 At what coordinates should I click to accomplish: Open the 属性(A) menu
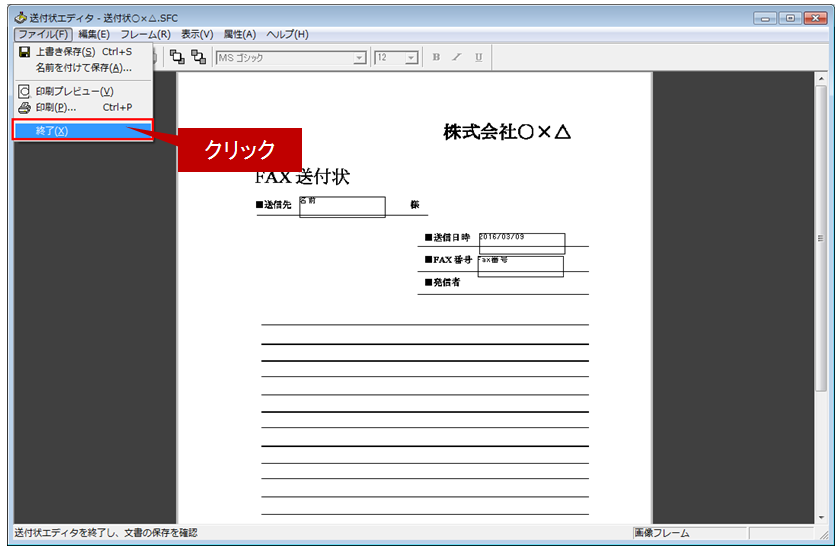tap(239, 34)
